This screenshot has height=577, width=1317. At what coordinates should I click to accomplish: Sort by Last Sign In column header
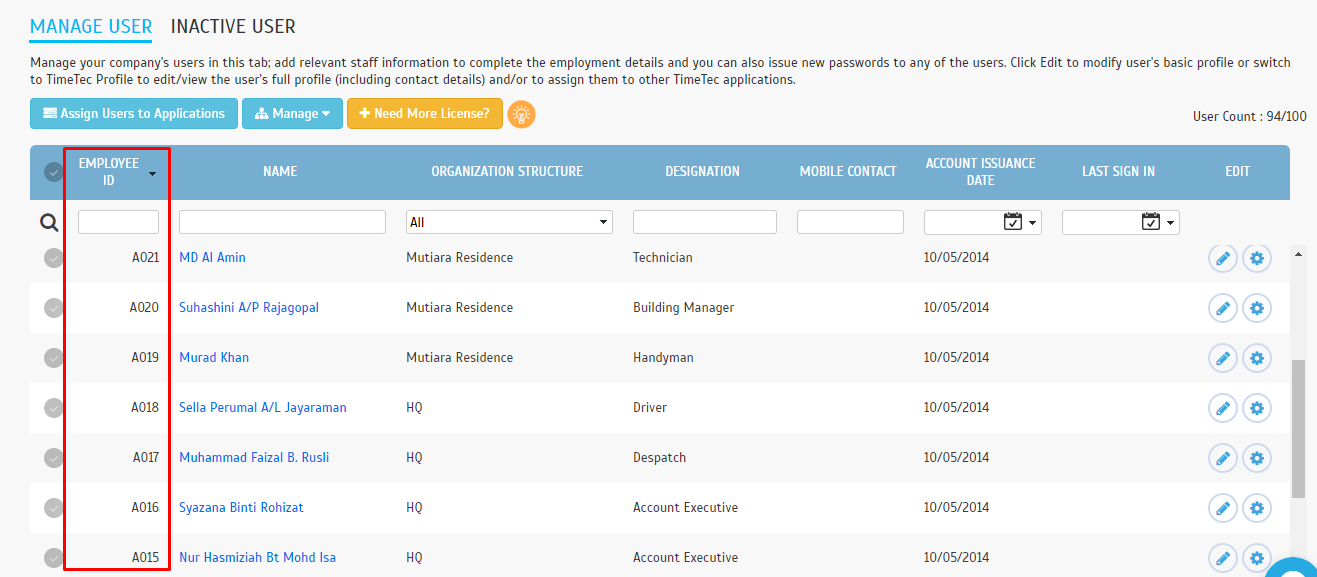(1118, 171)
